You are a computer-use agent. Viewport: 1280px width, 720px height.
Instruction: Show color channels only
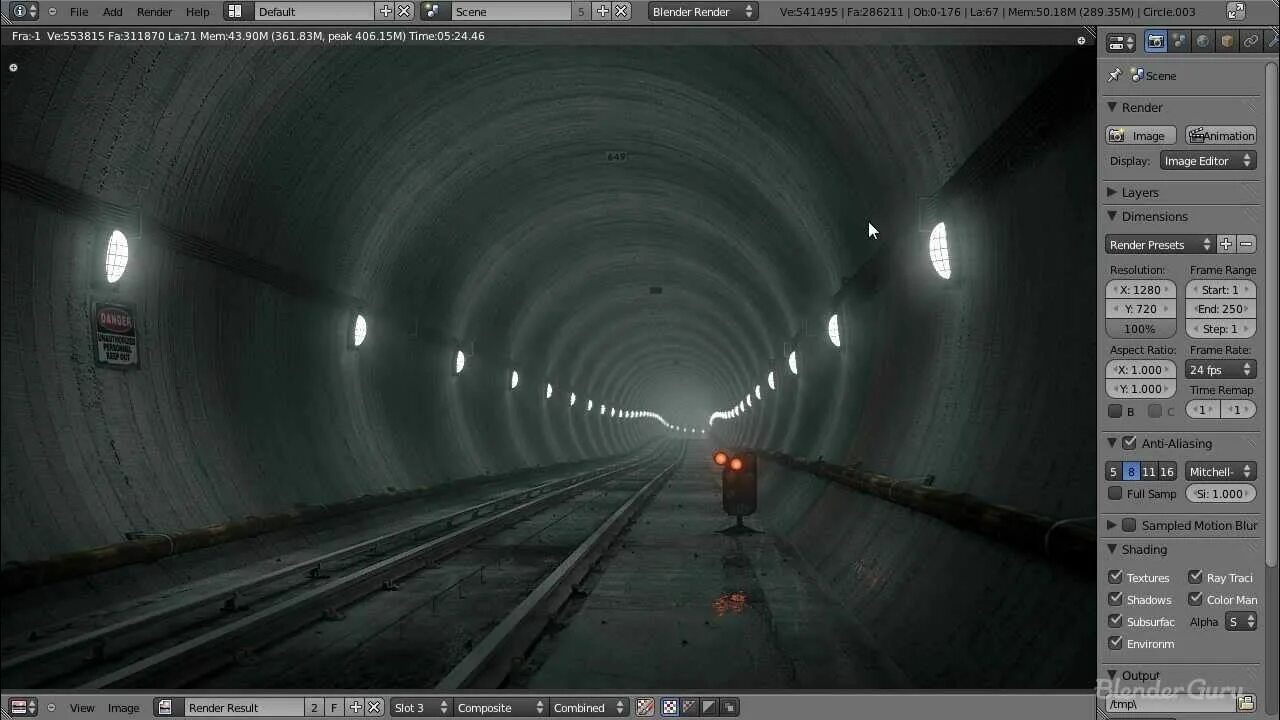pos(669,707)
